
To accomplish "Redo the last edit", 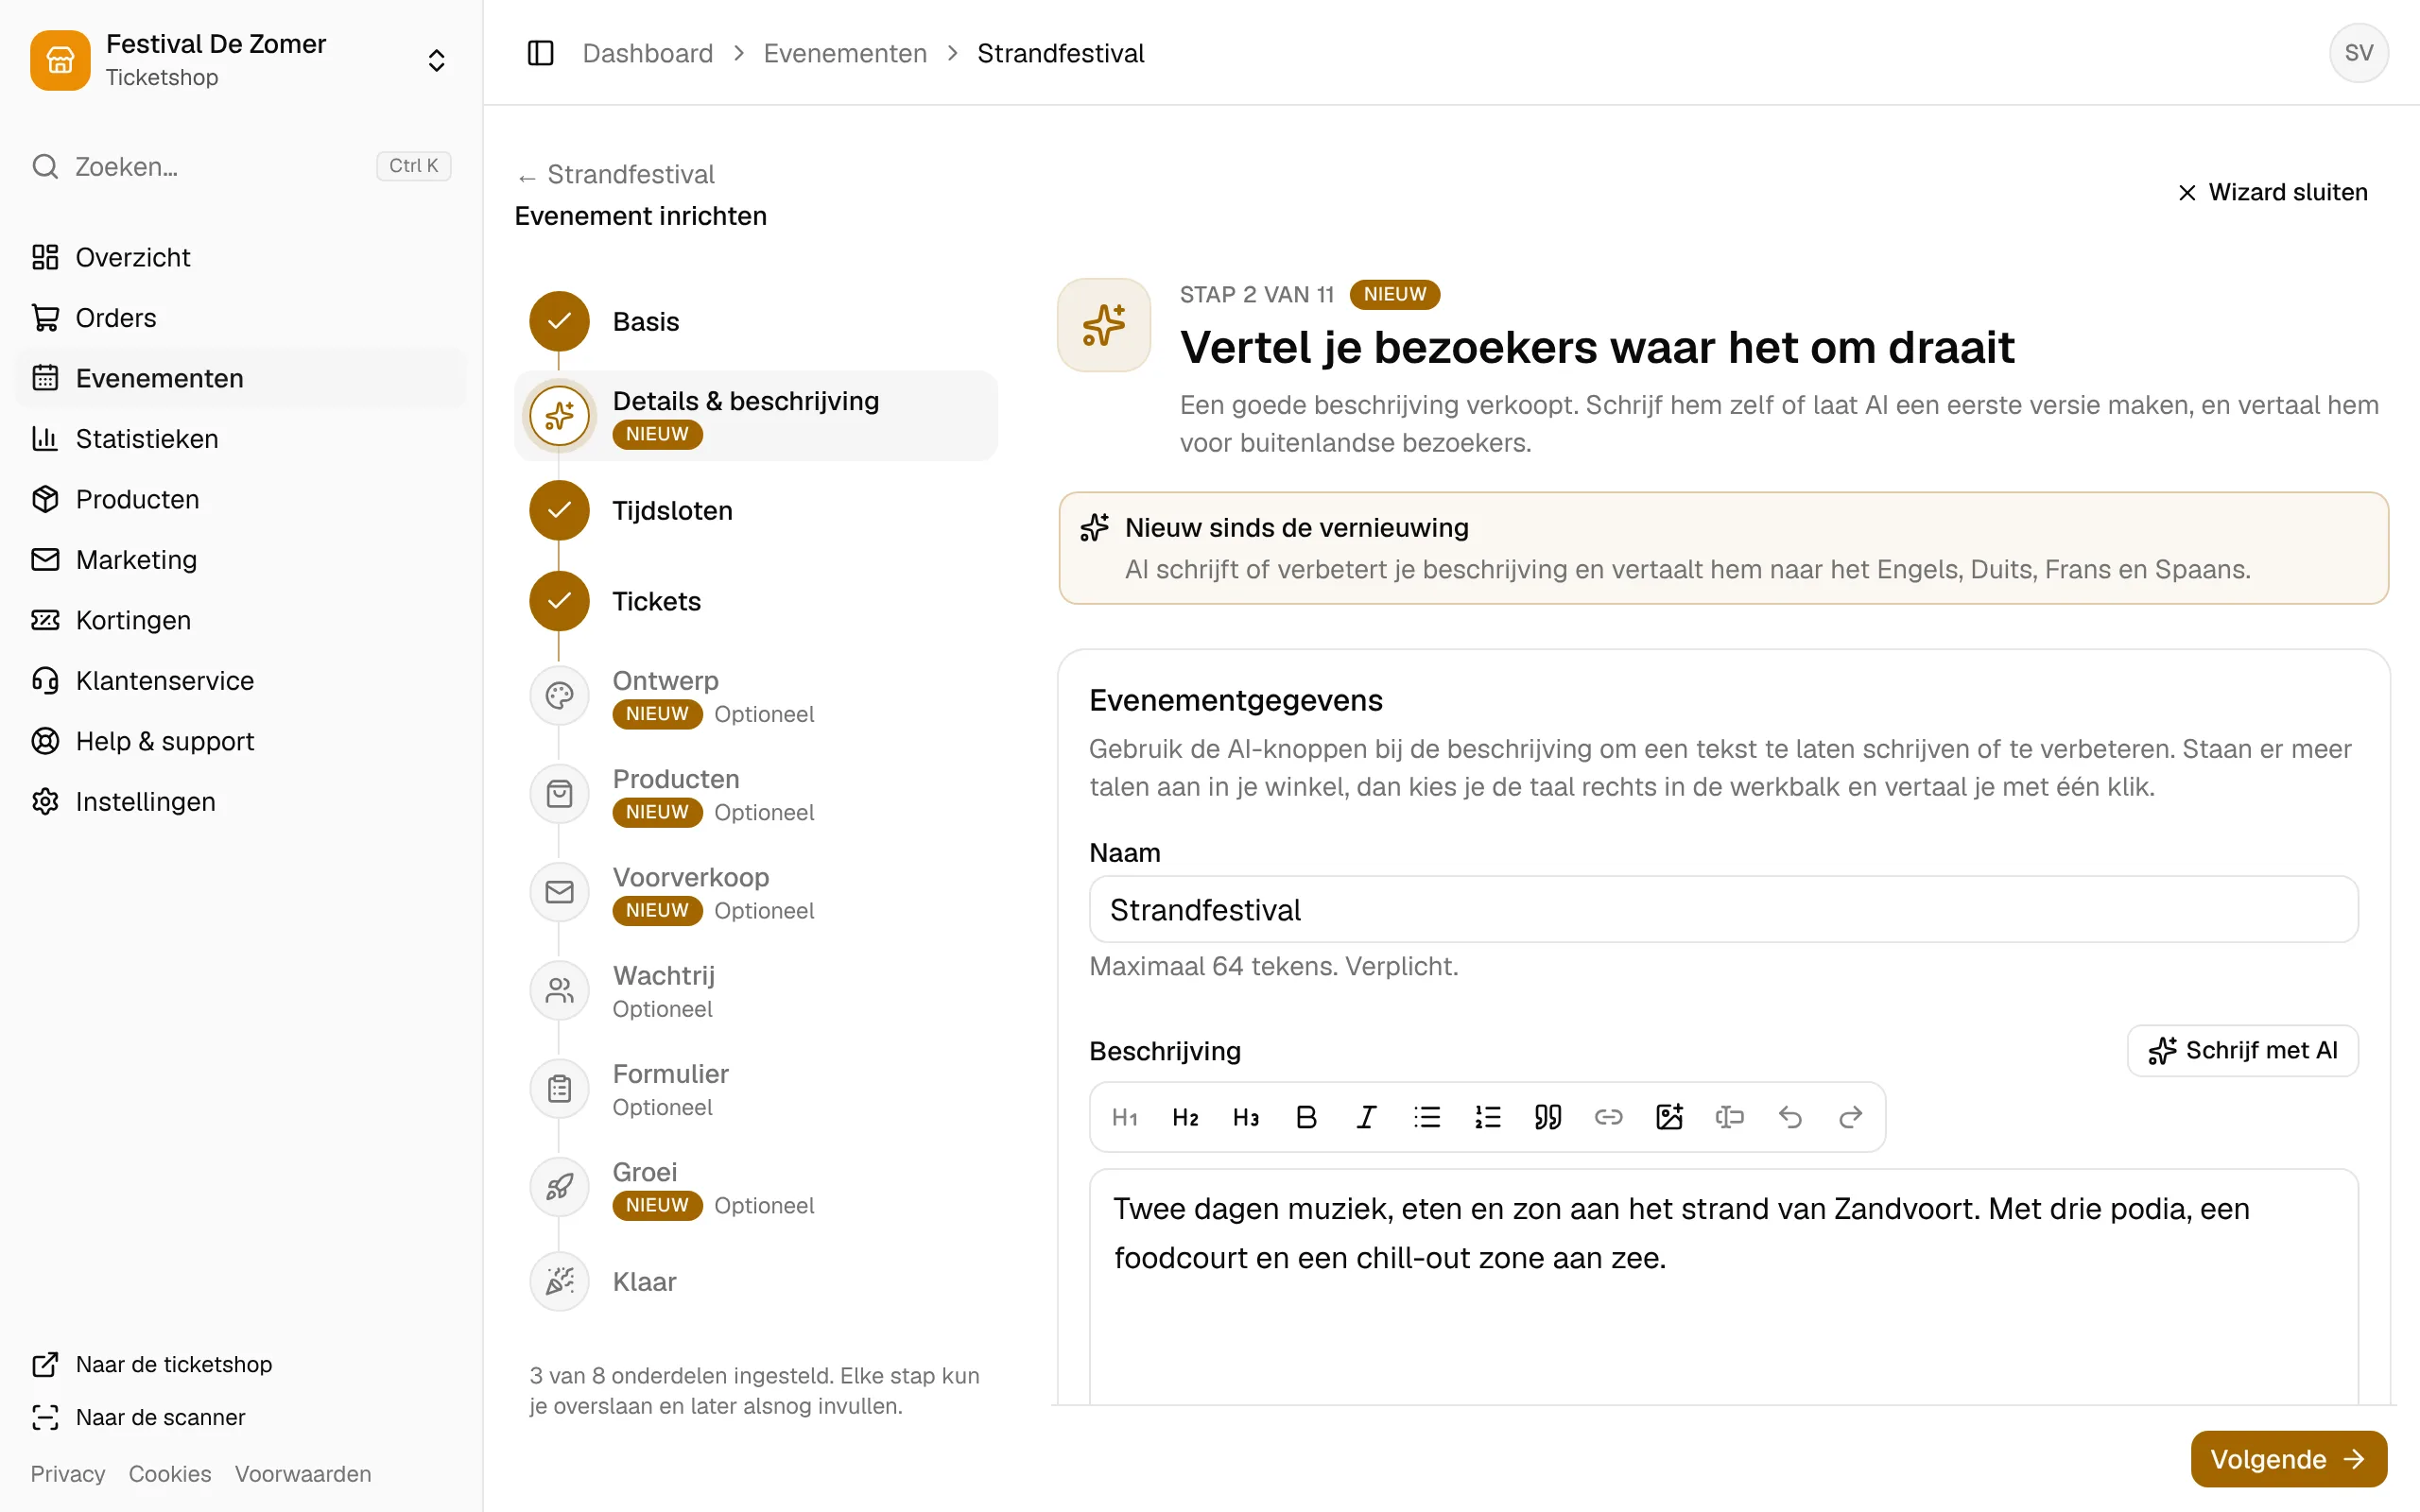I will pyautogui.click(x=1851, y=1117).
